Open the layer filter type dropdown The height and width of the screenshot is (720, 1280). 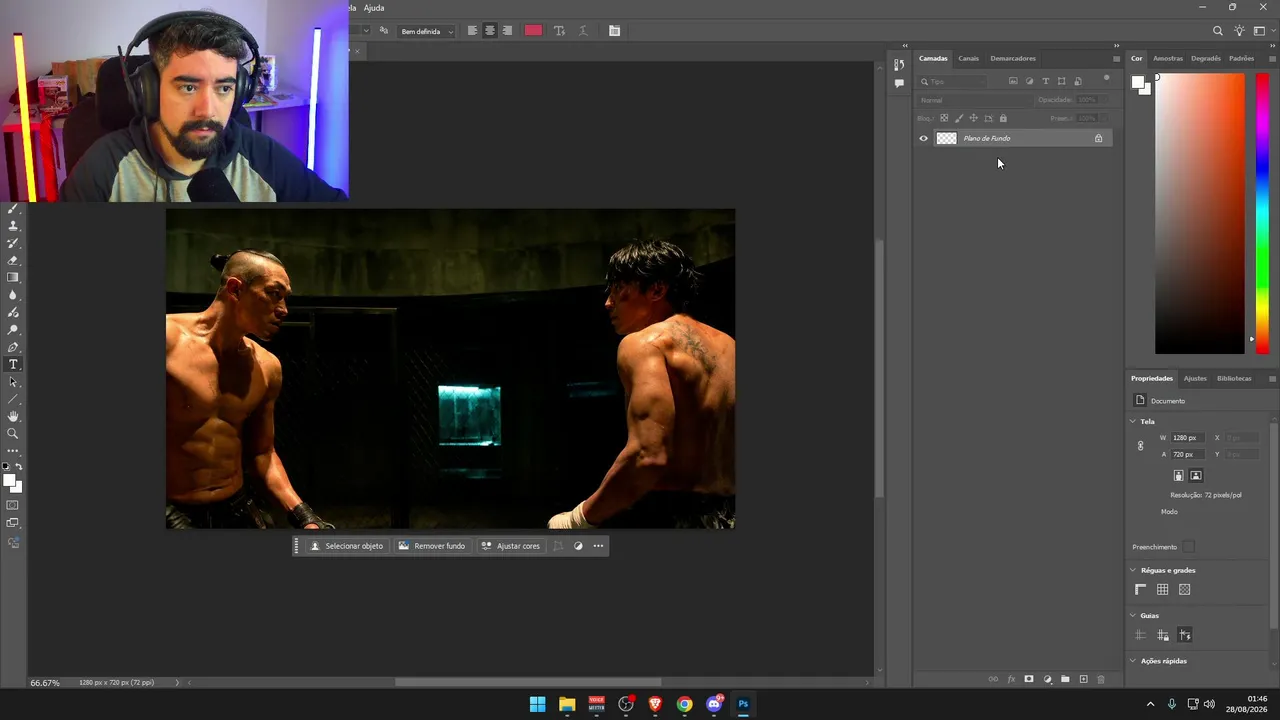tap(954, 81)
